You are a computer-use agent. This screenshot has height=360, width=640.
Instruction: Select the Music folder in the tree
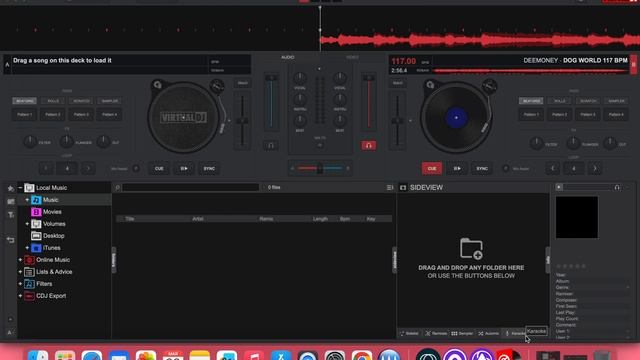51,200
